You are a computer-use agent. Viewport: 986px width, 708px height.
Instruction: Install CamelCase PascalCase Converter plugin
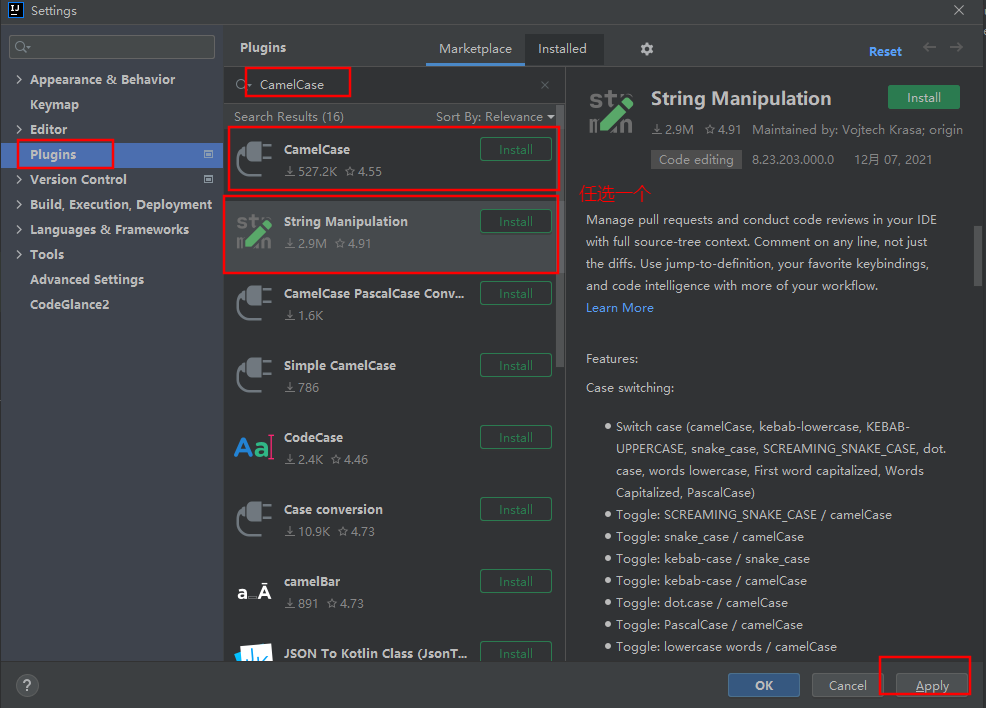pyautogui.click(x=516, y=294)
